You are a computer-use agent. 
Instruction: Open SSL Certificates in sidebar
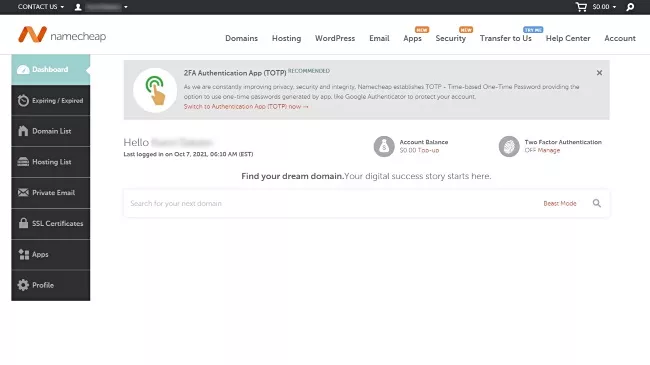pos(51,224)
